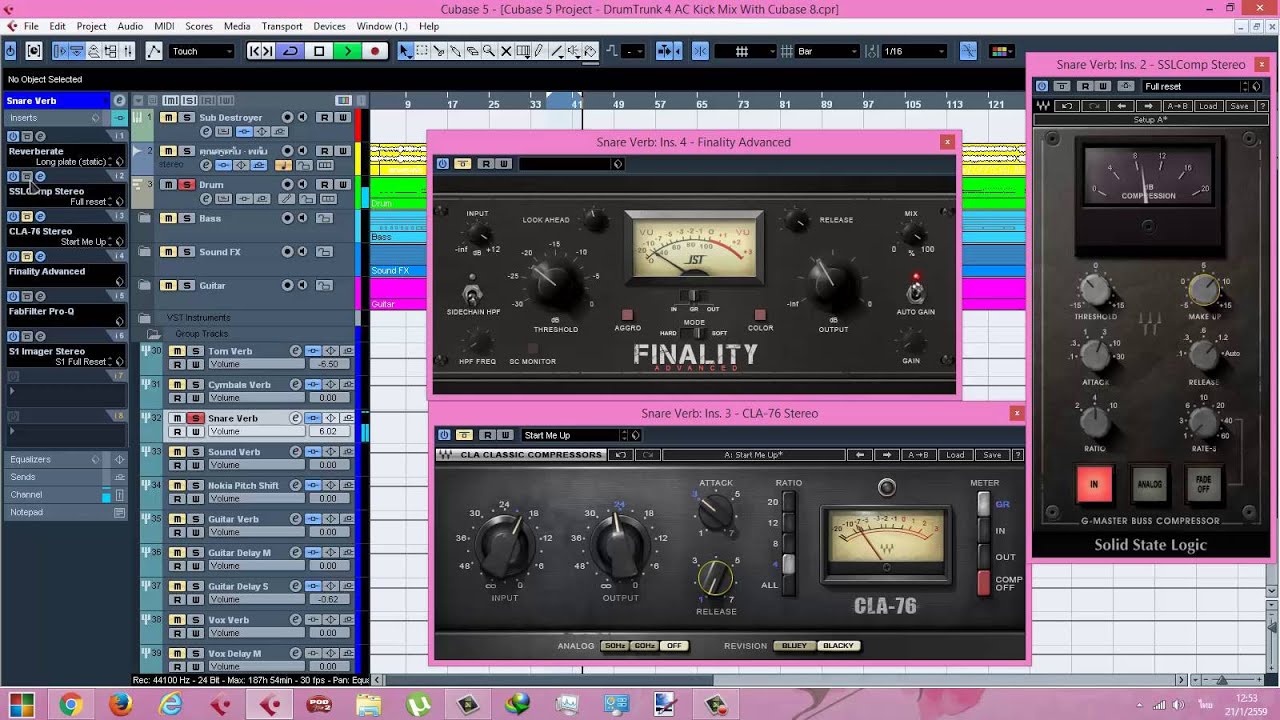The height and width of the screenshot is (720, 1280).
Task: Open the File menu
Action: (x=30, y=26)
